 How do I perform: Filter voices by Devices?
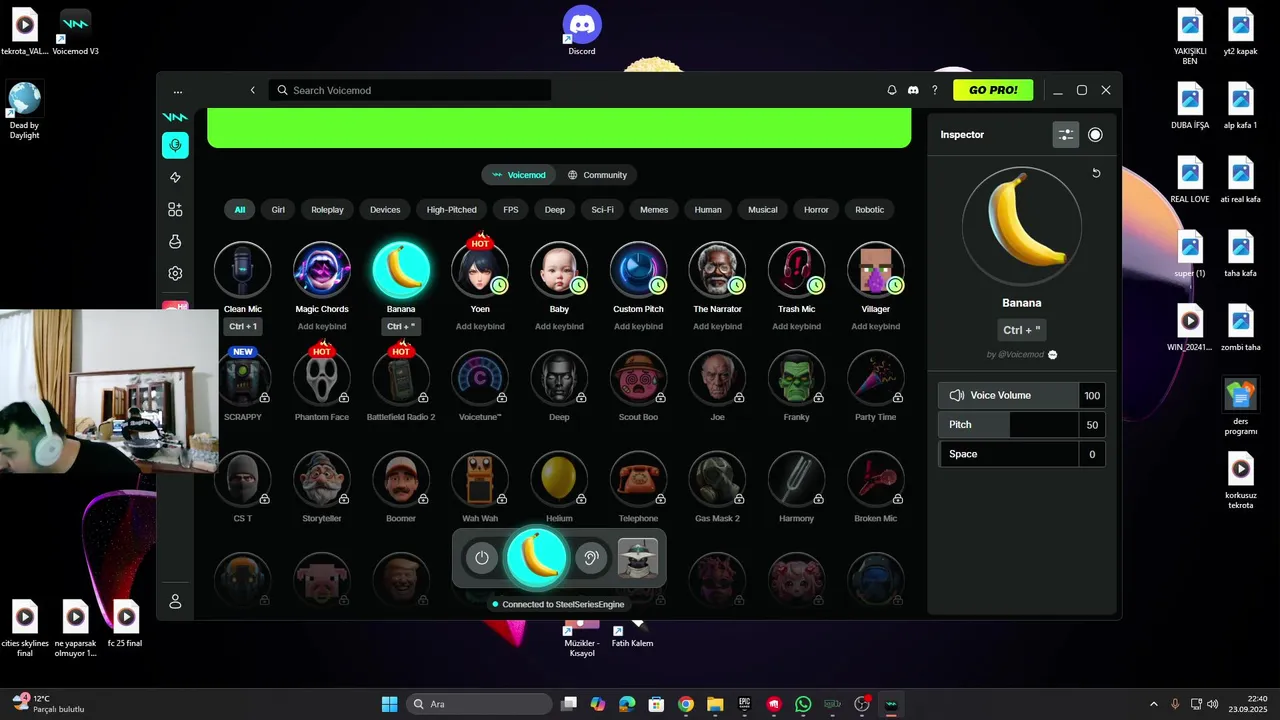pyautogui.click(x=385, y=210)
